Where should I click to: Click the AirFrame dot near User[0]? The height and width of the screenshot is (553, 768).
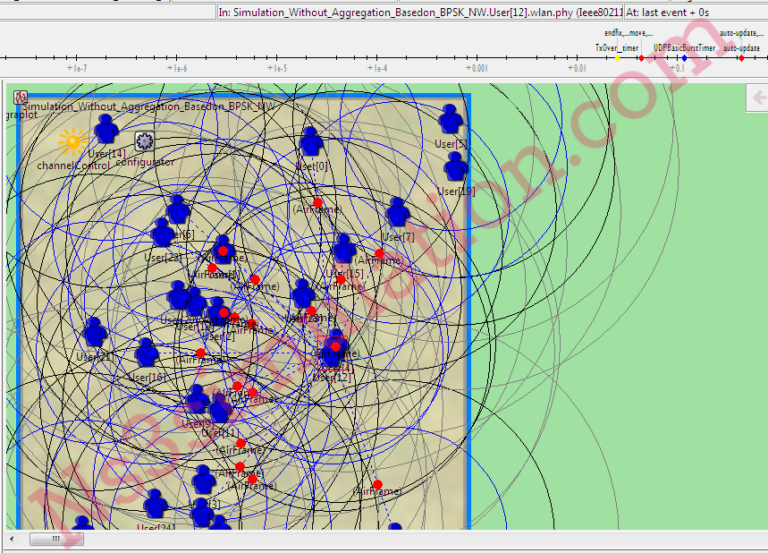[x=318, y=202]
